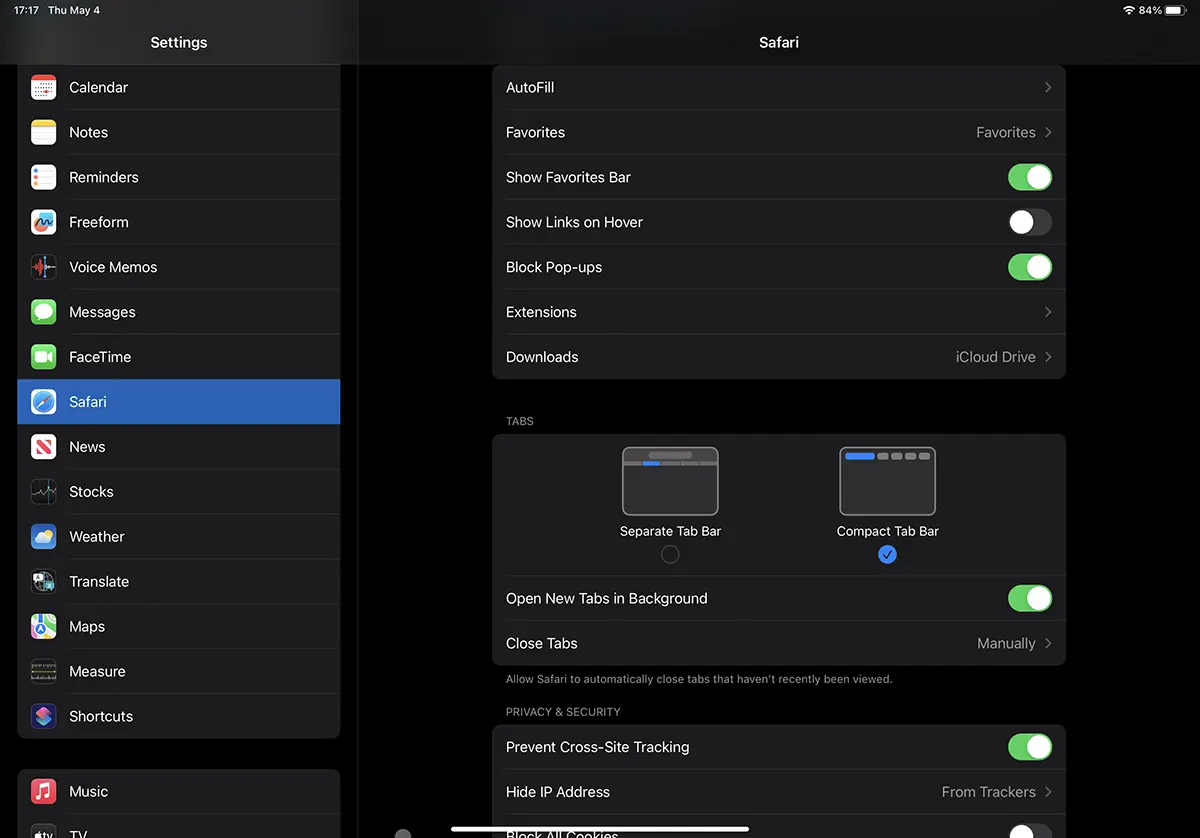Image resolution: width=1200 pixels, height=838 pixels.
Task: Select the Compact Tab Bar radio button
Action: tap(887, 554)
